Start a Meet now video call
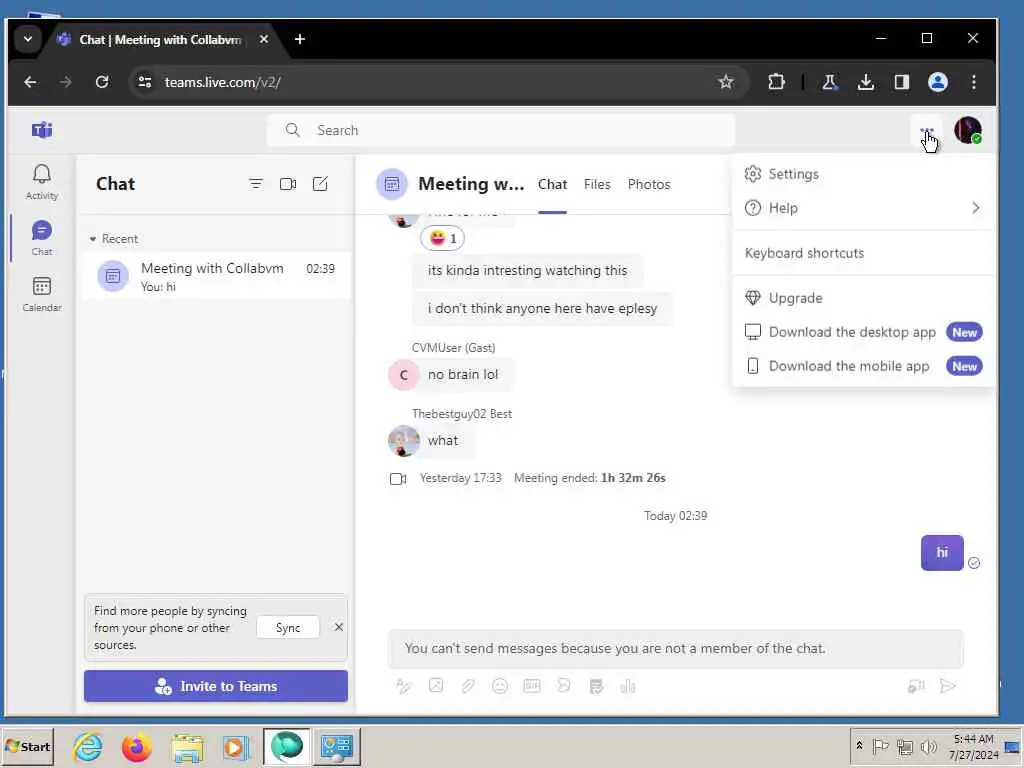The height and width of the screenshot is (768, 1024). (x=288, y=184)
